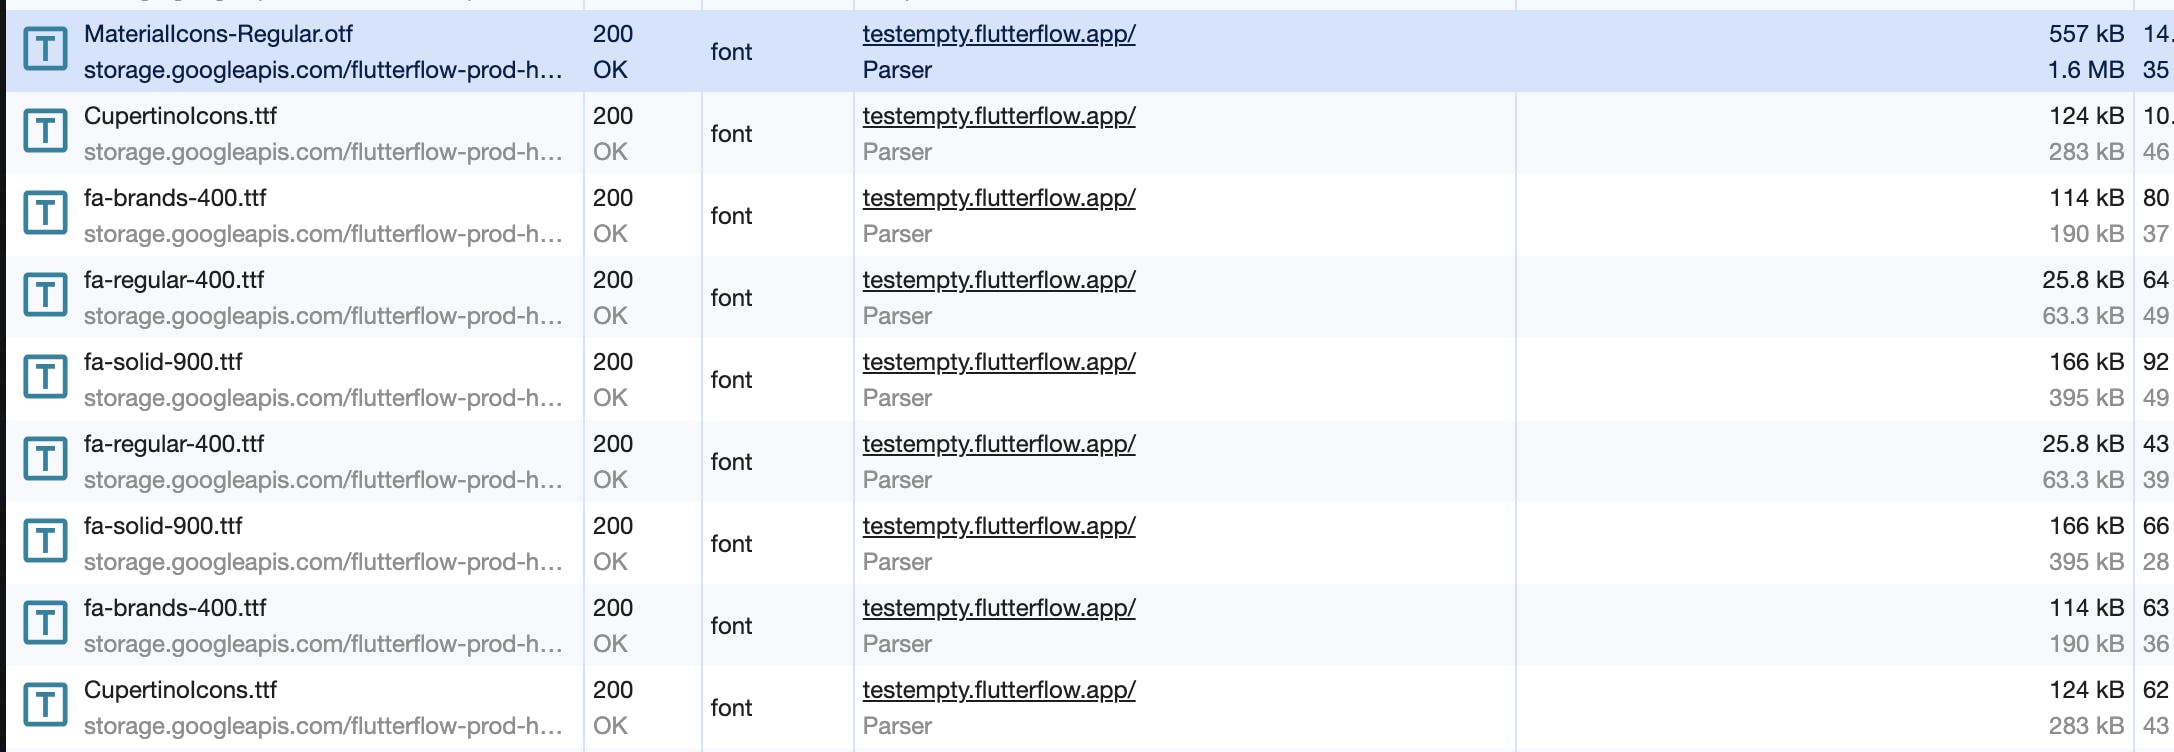2174x752 pixels.
Task: Click the font icon of the second fa-regular-400.ttf row
Action: pos(45,459)
